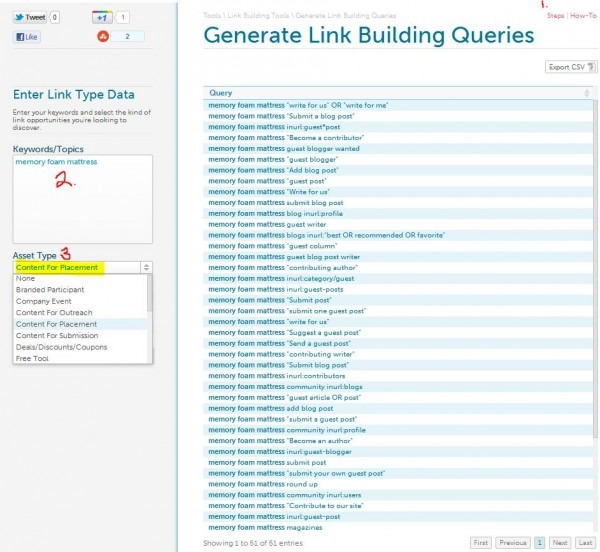600x552 pixels.
Task: Choose Deals/Discounts/Coupons asset type option
Action: click(x=61, y=347)
